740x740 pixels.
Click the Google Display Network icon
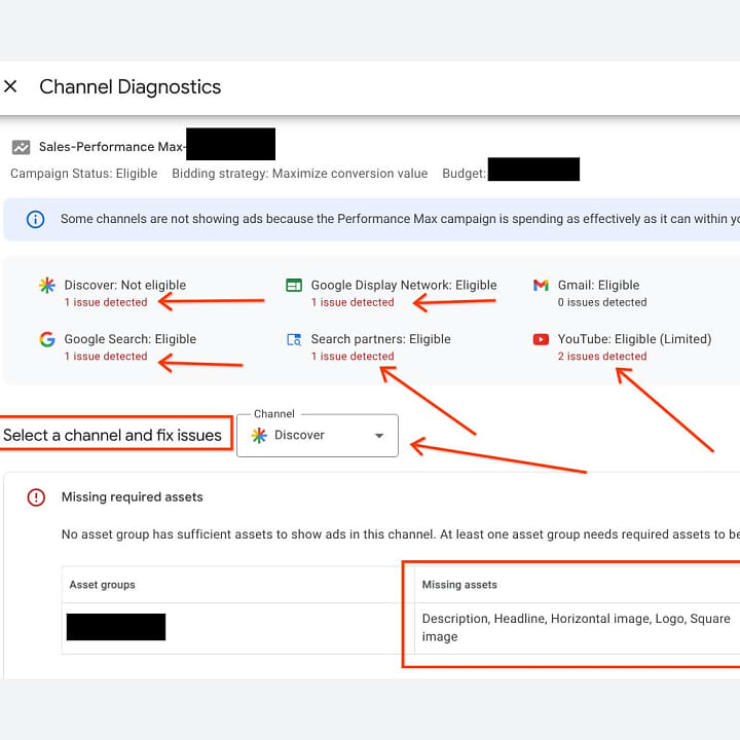click(294, 285)
